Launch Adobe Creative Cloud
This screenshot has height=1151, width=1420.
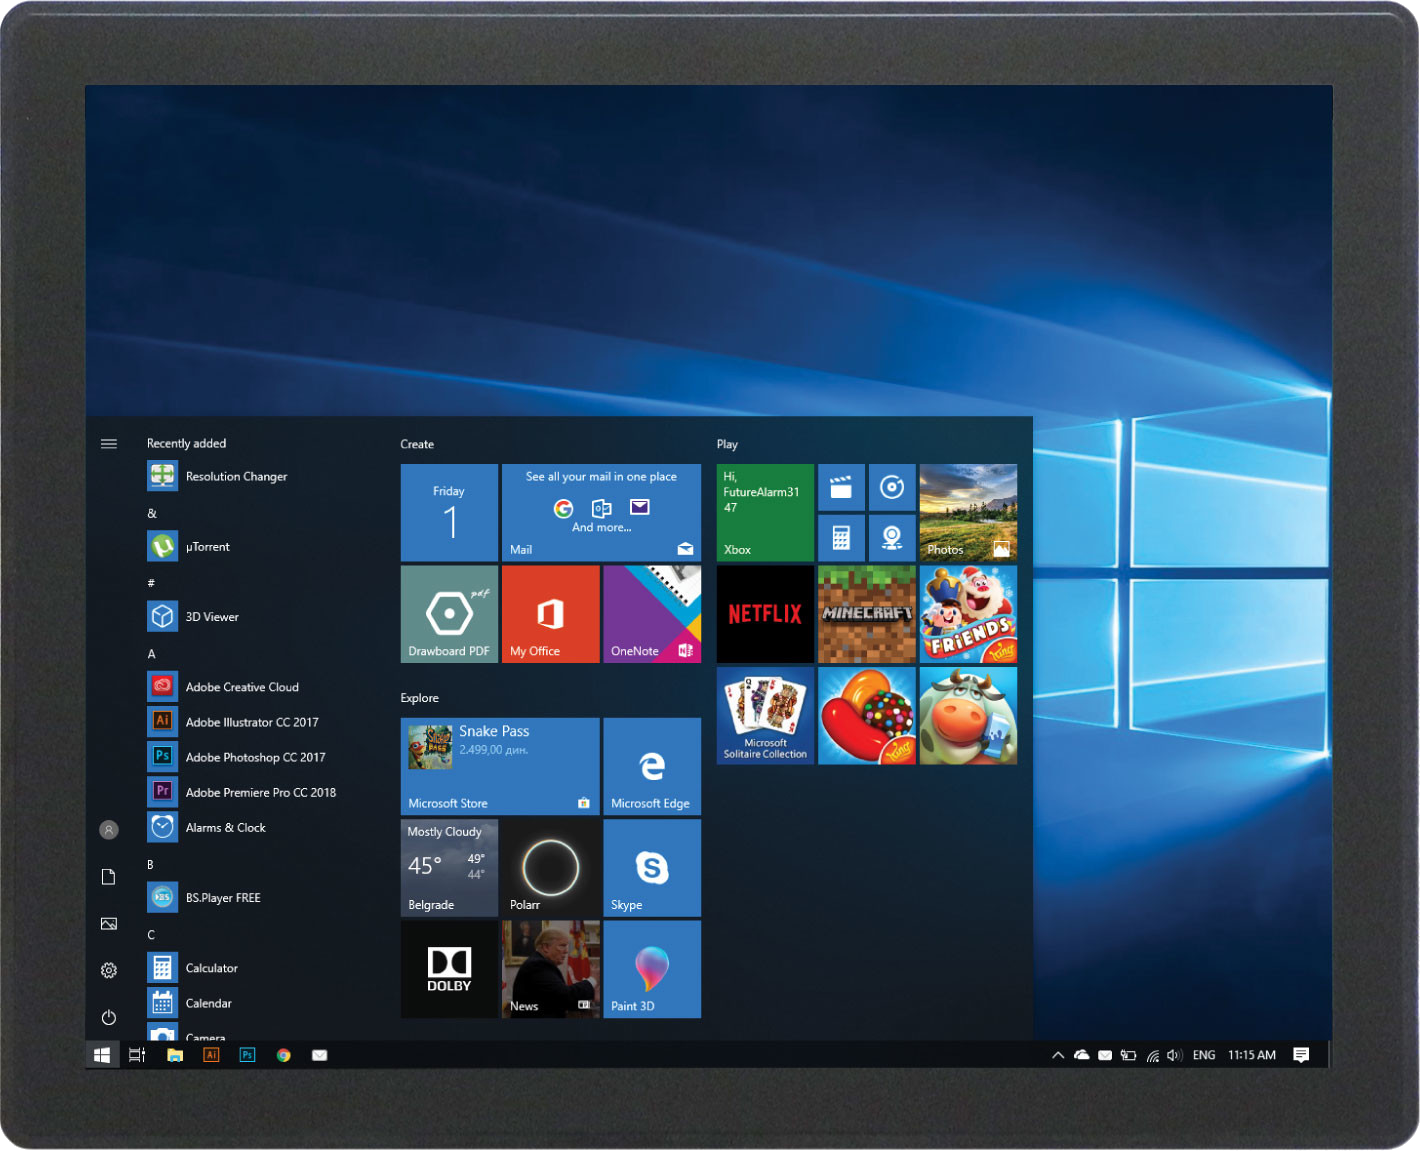tap(223, 687)
